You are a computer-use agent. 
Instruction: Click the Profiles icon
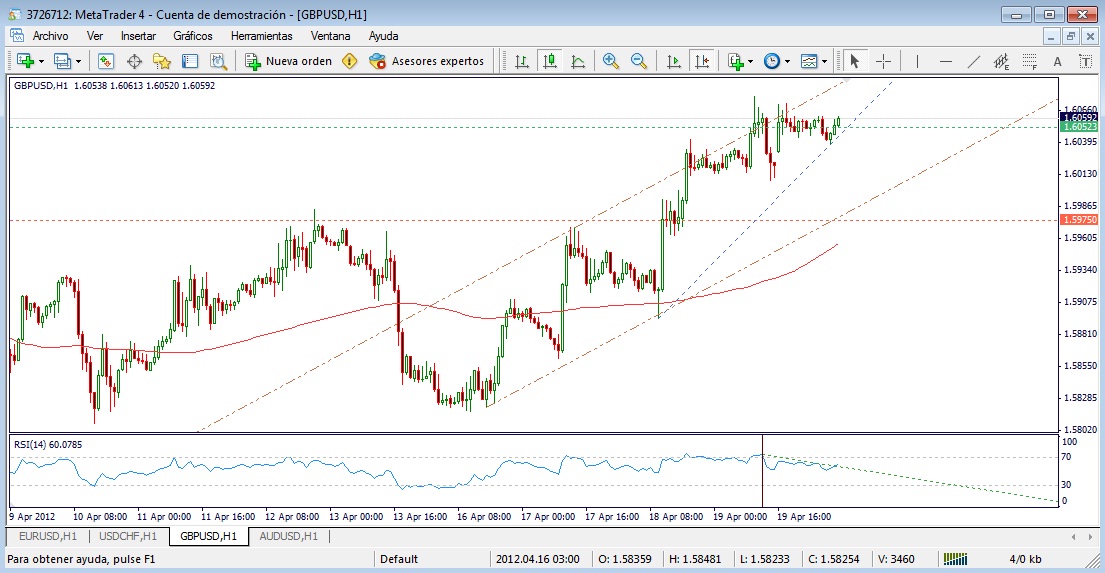pyautogui.click(x=62, y=61)
